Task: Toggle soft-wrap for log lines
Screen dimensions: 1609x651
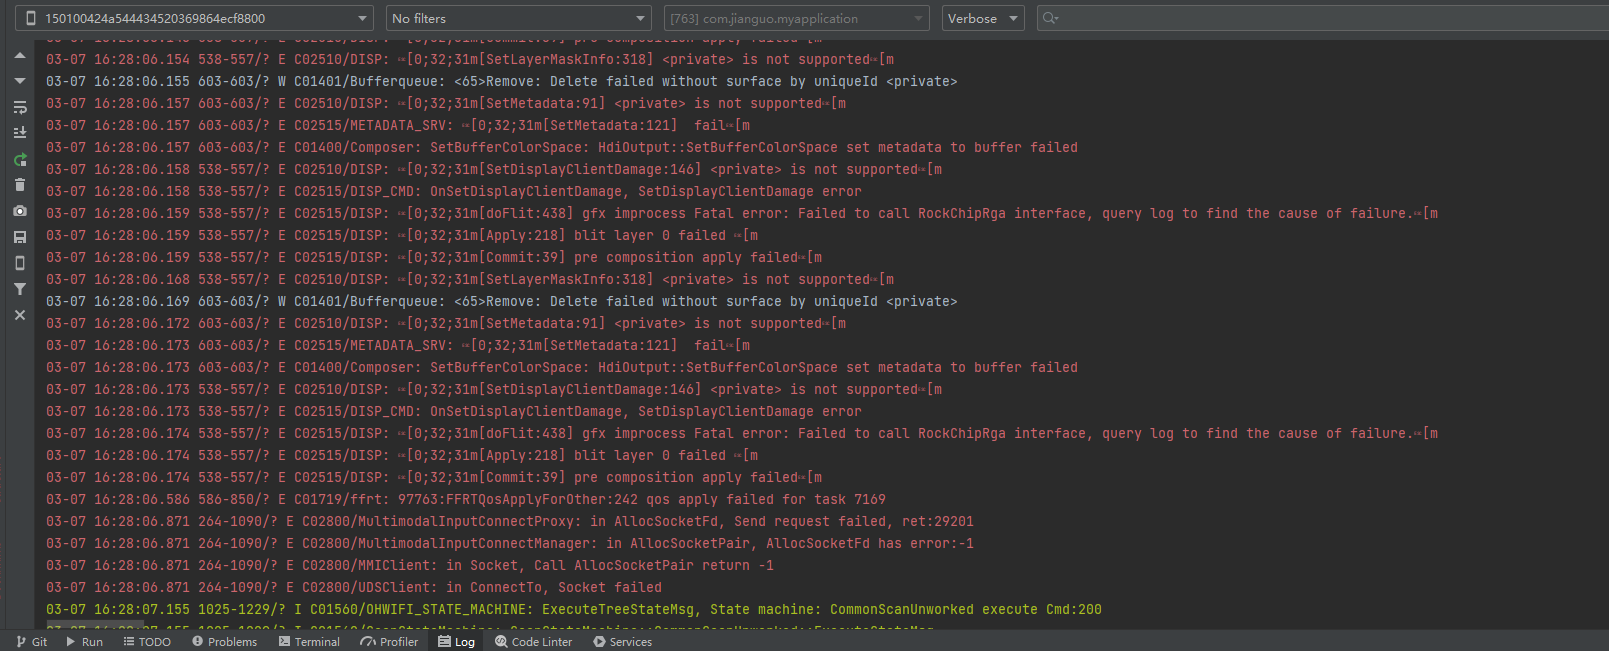Action: (19, 107)
